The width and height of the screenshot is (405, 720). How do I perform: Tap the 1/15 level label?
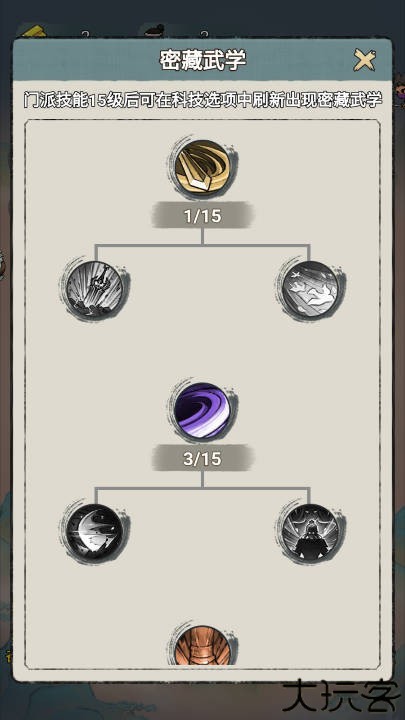point(202,215)
